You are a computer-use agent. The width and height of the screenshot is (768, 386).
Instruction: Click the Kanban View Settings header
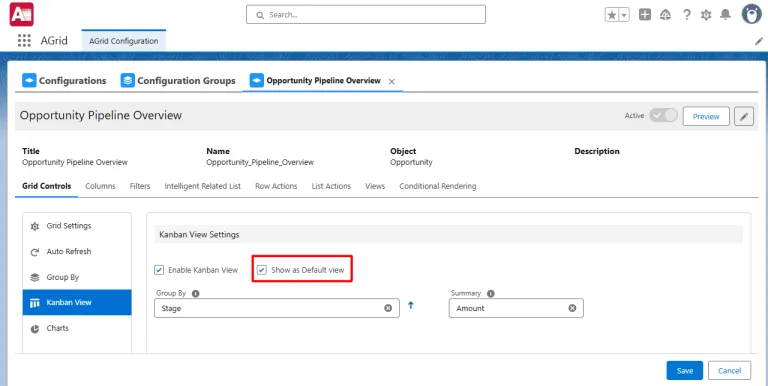tap(449, 235)
